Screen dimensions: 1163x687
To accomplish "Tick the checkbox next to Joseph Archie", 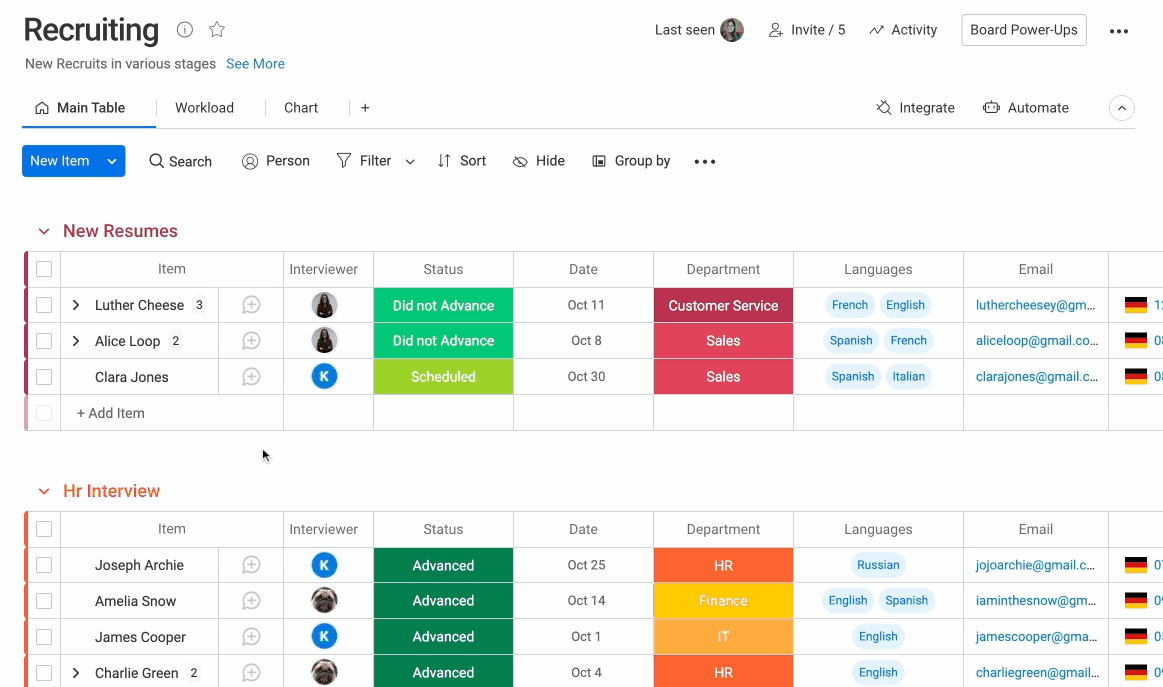I will click(x=44, y=565).
